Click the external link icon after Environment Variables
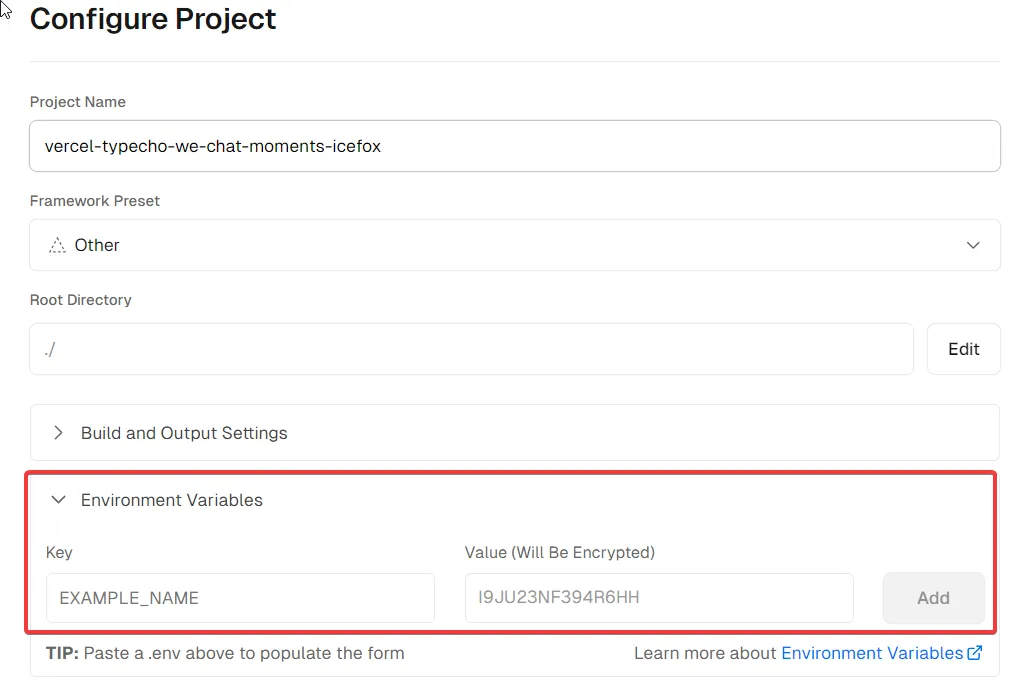Screen dimensions: 1022x687 pyautogui.click(x=975, y=653)
